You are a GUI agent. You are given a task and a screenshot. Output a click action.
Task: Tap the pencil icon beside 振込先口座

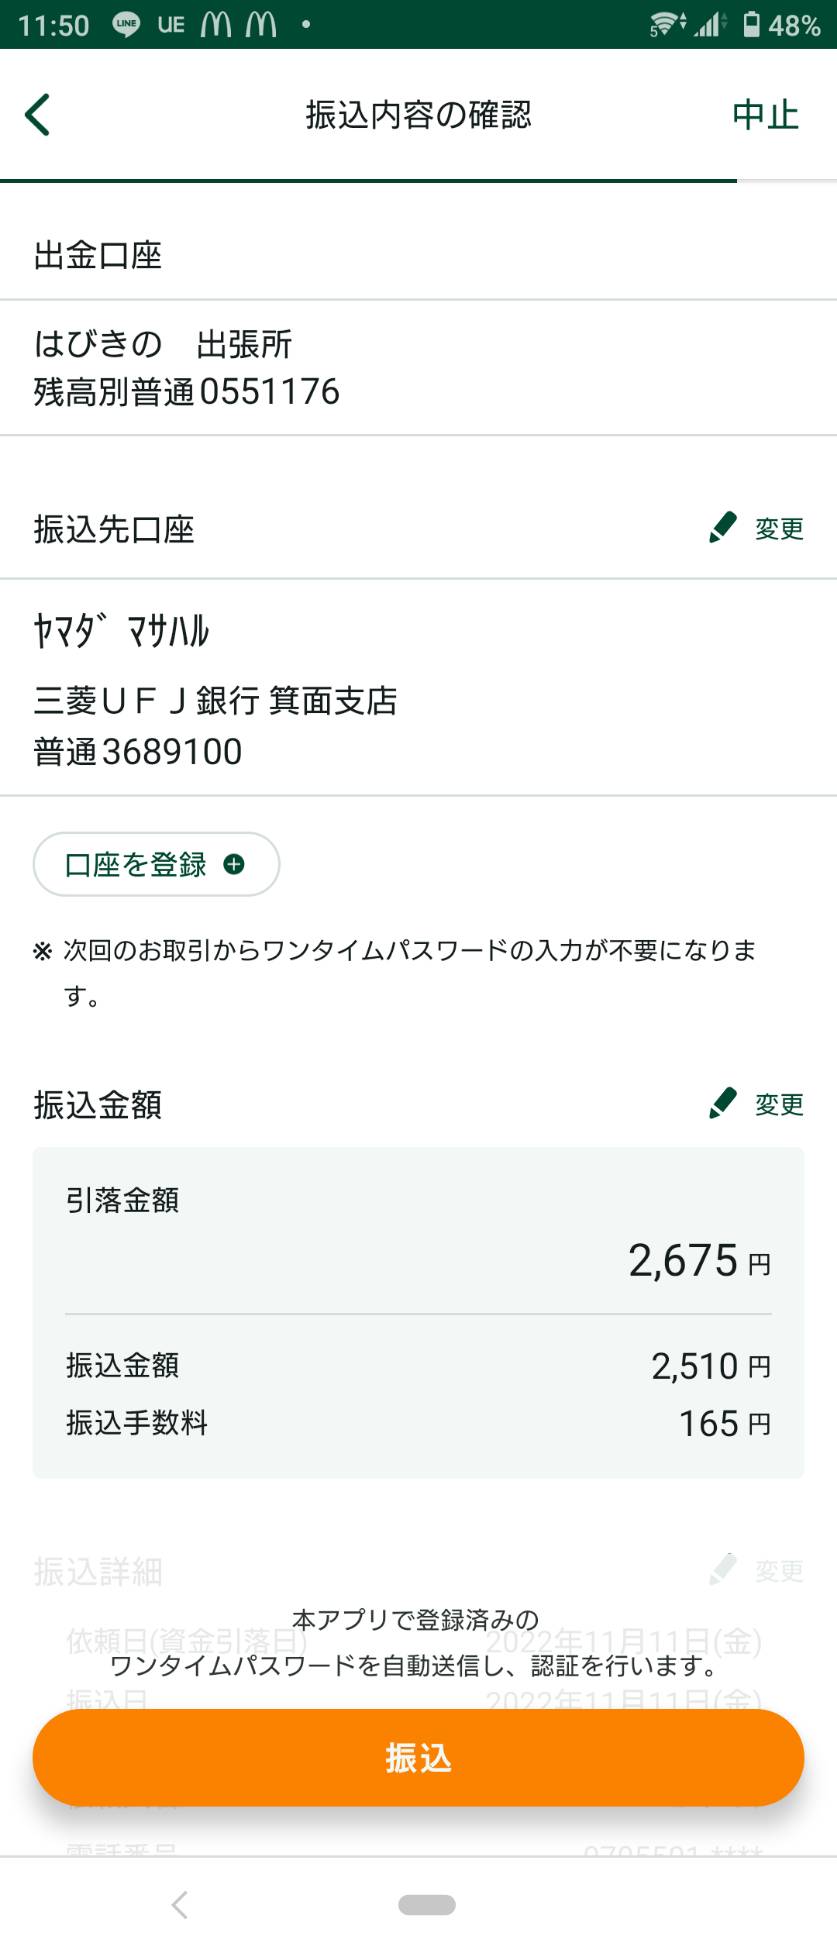[x=722, y=527]
